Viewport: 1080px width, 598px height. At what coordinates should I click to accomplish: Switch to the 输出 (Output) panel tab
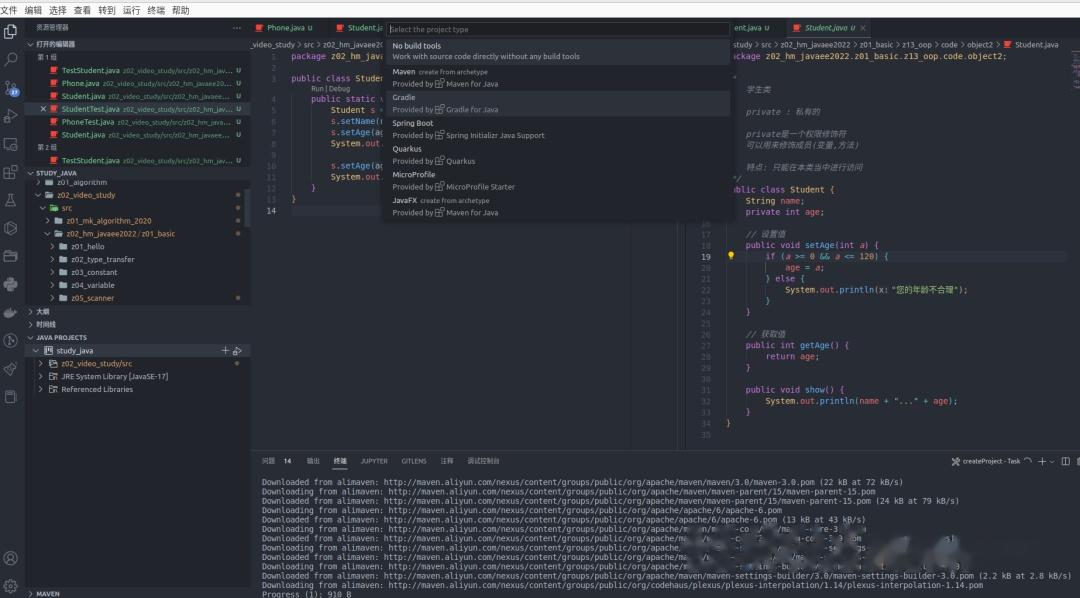point(313,461)
